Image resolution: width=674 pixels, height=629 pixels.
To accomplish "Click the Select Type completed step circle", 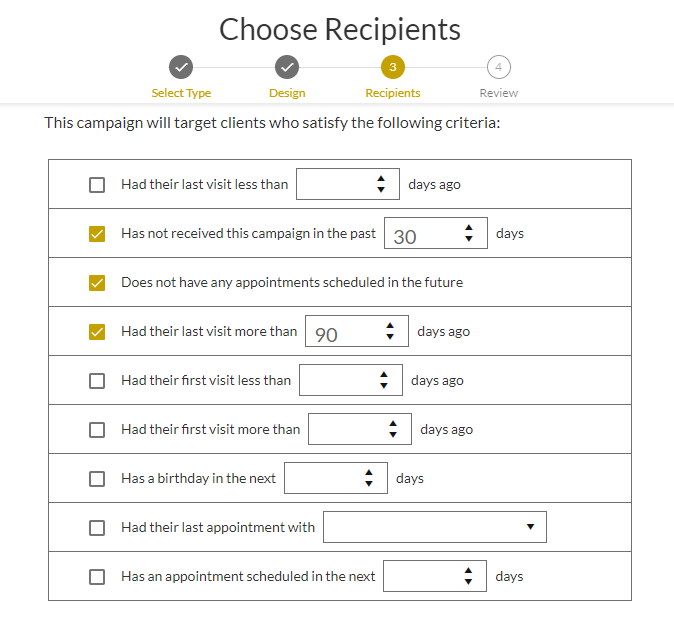I will (181, 67).
